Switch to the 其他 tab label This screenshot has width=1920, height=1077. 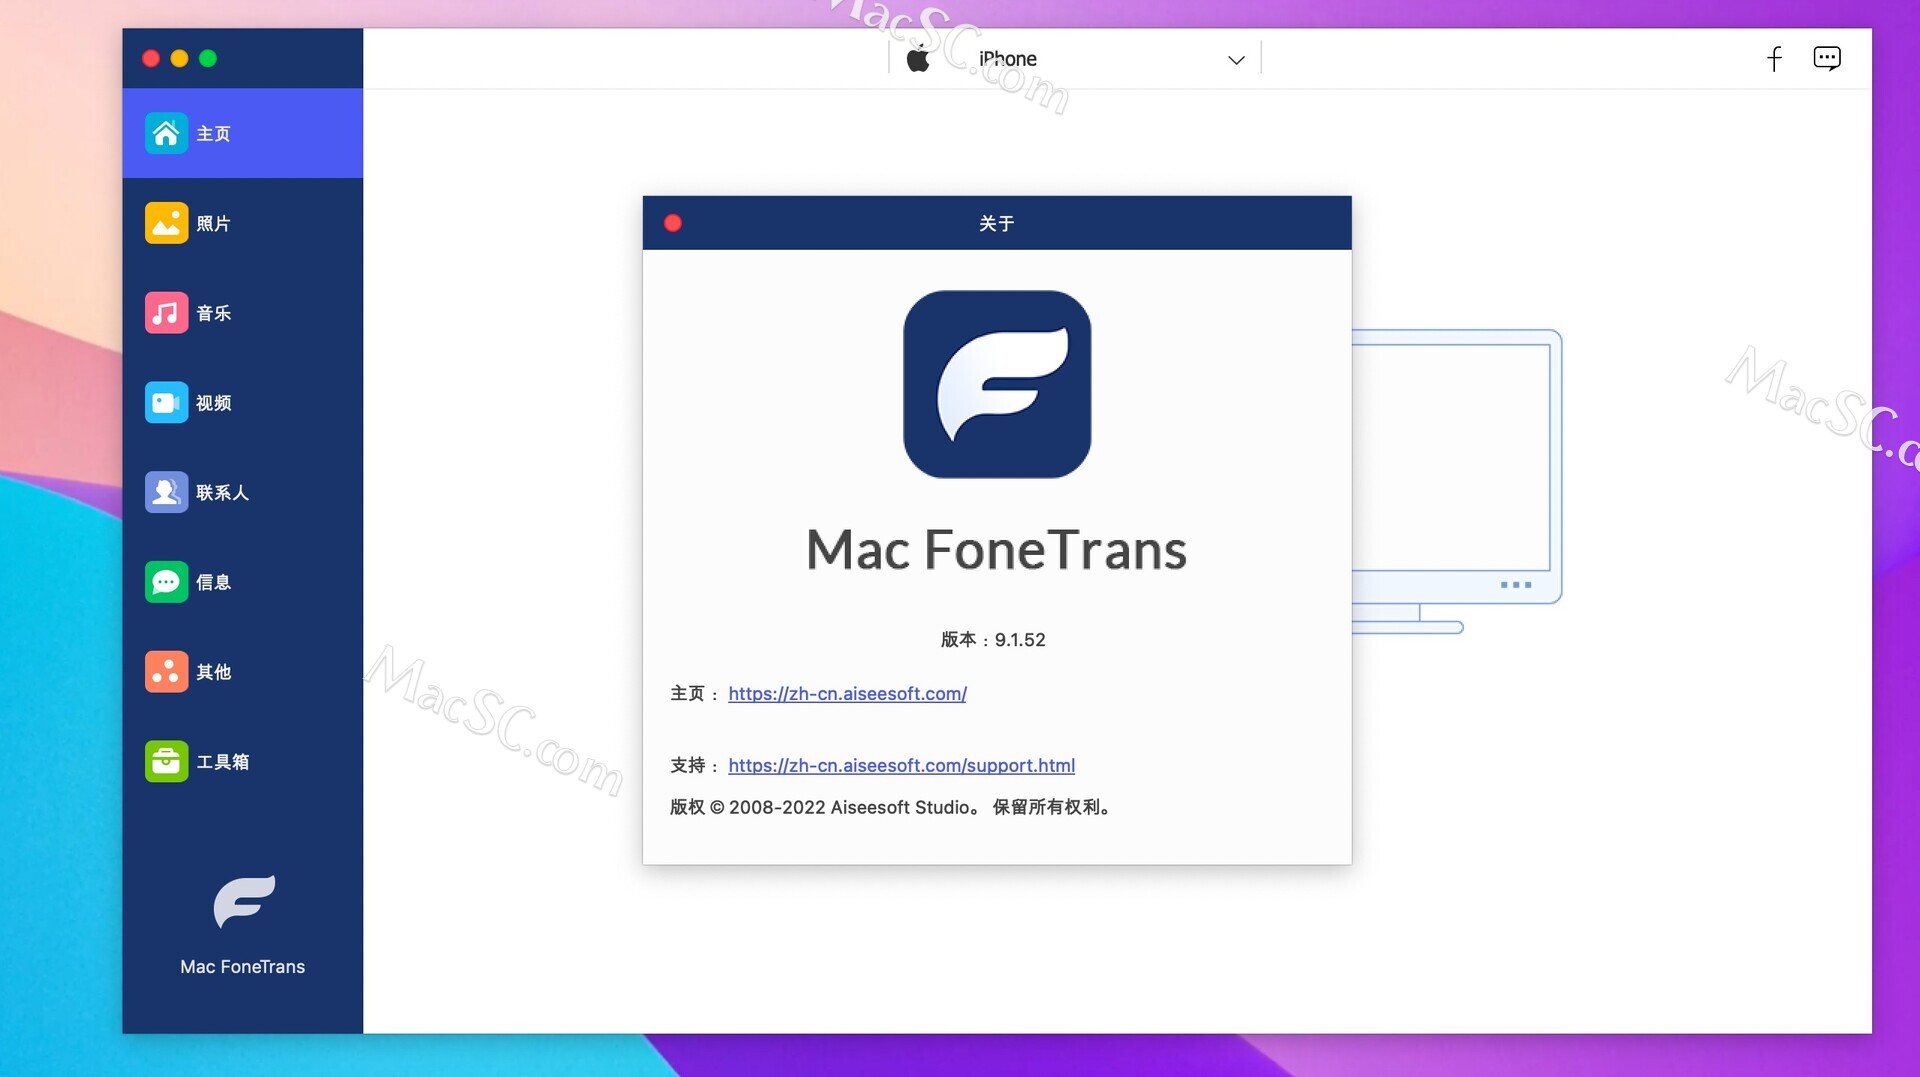pyautogui.click(x=214, y=672)
